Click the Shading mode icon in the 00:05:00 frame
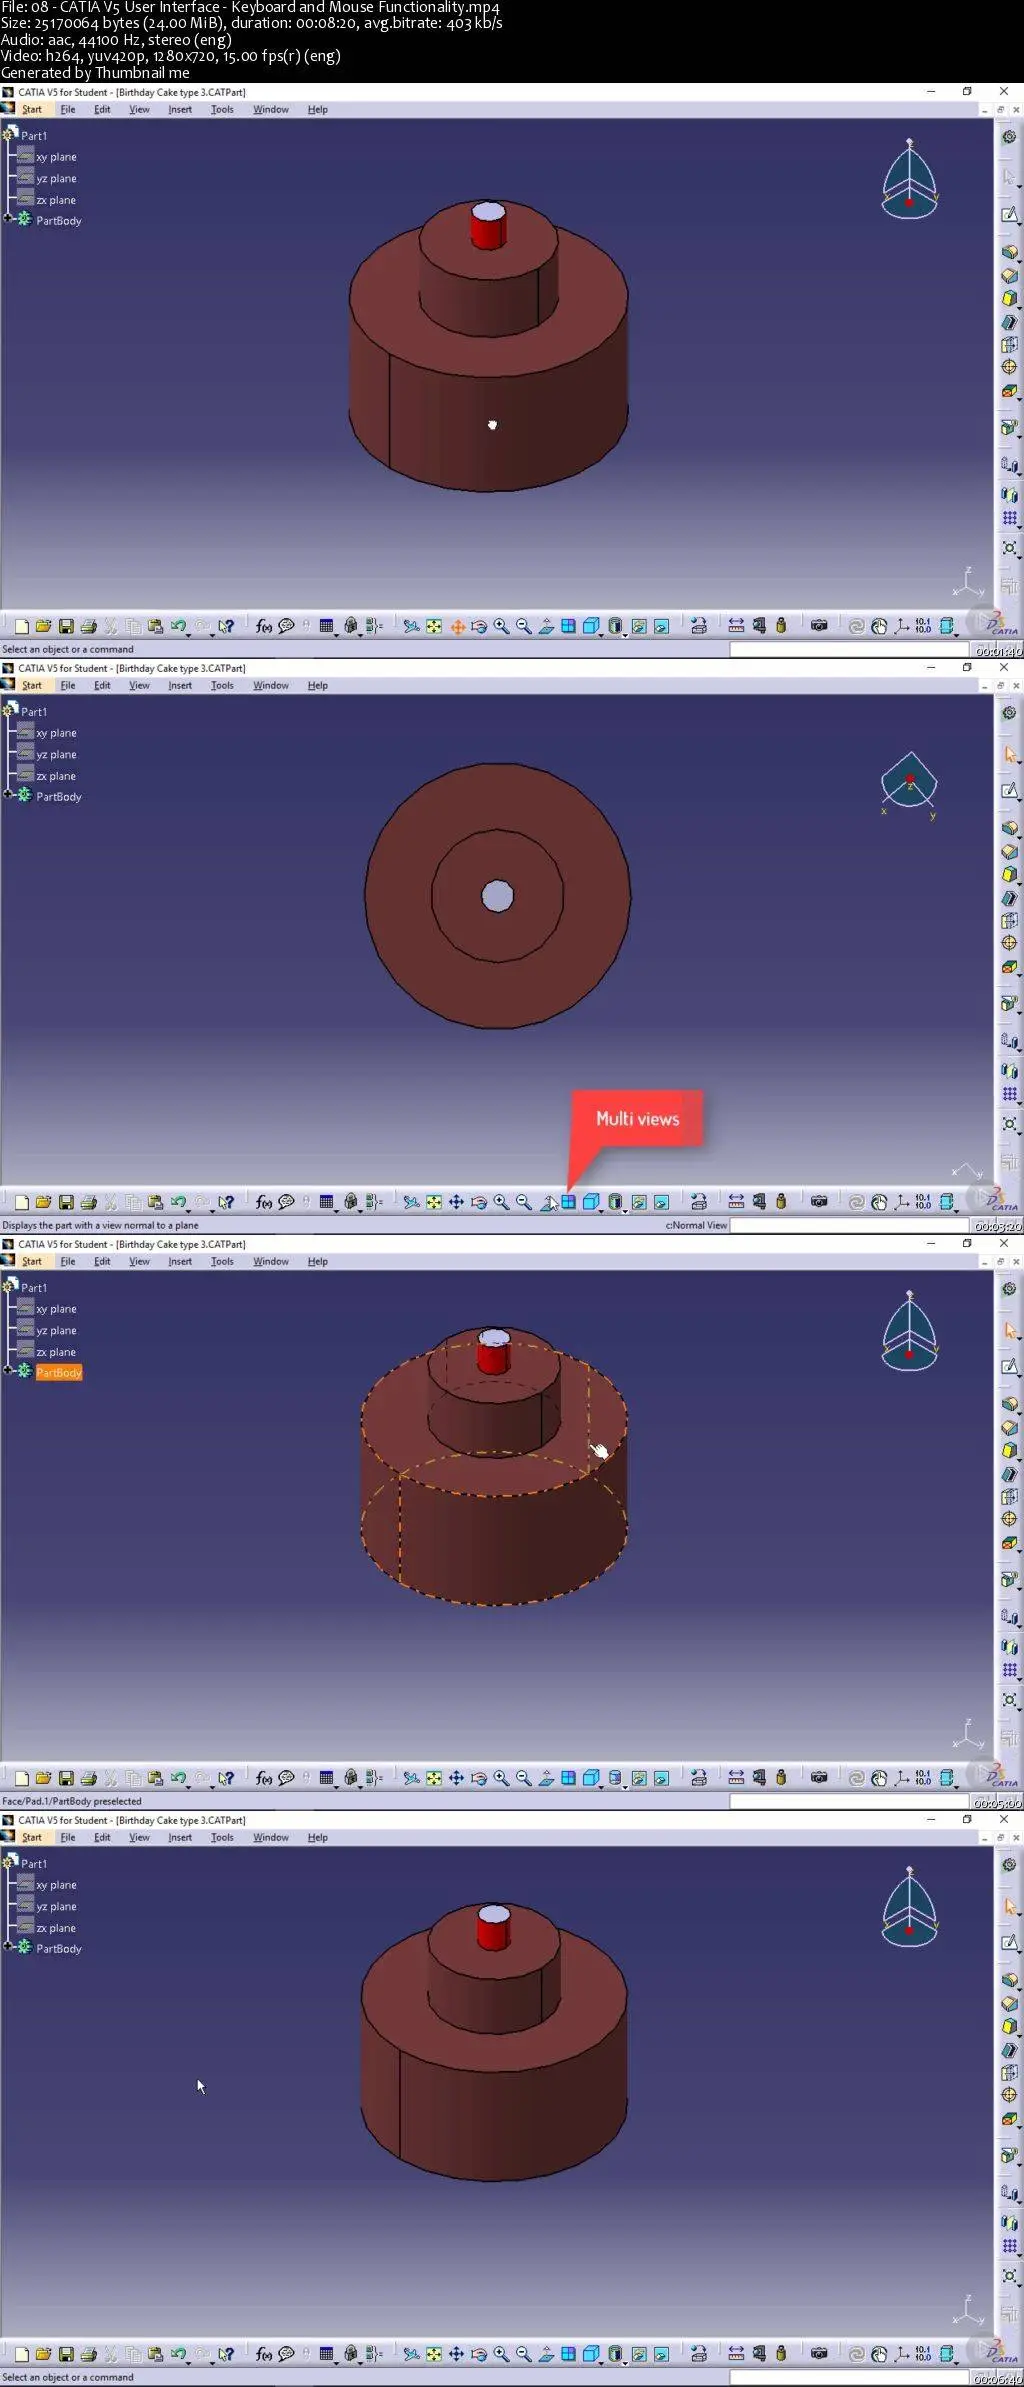The image size is (1024, 2387). pyautogui.click(x=615, y=1778)
